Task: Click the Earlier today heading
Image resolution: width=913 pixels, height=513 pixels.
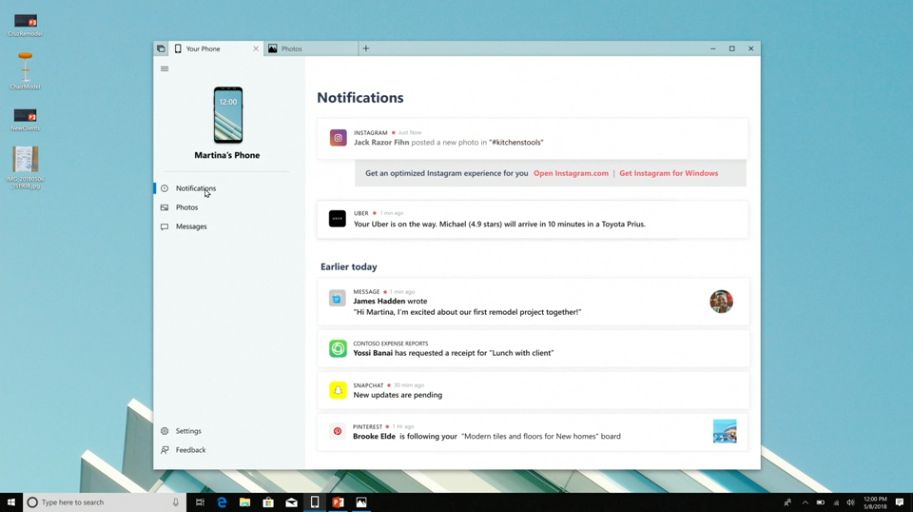Action: [349, 267]
